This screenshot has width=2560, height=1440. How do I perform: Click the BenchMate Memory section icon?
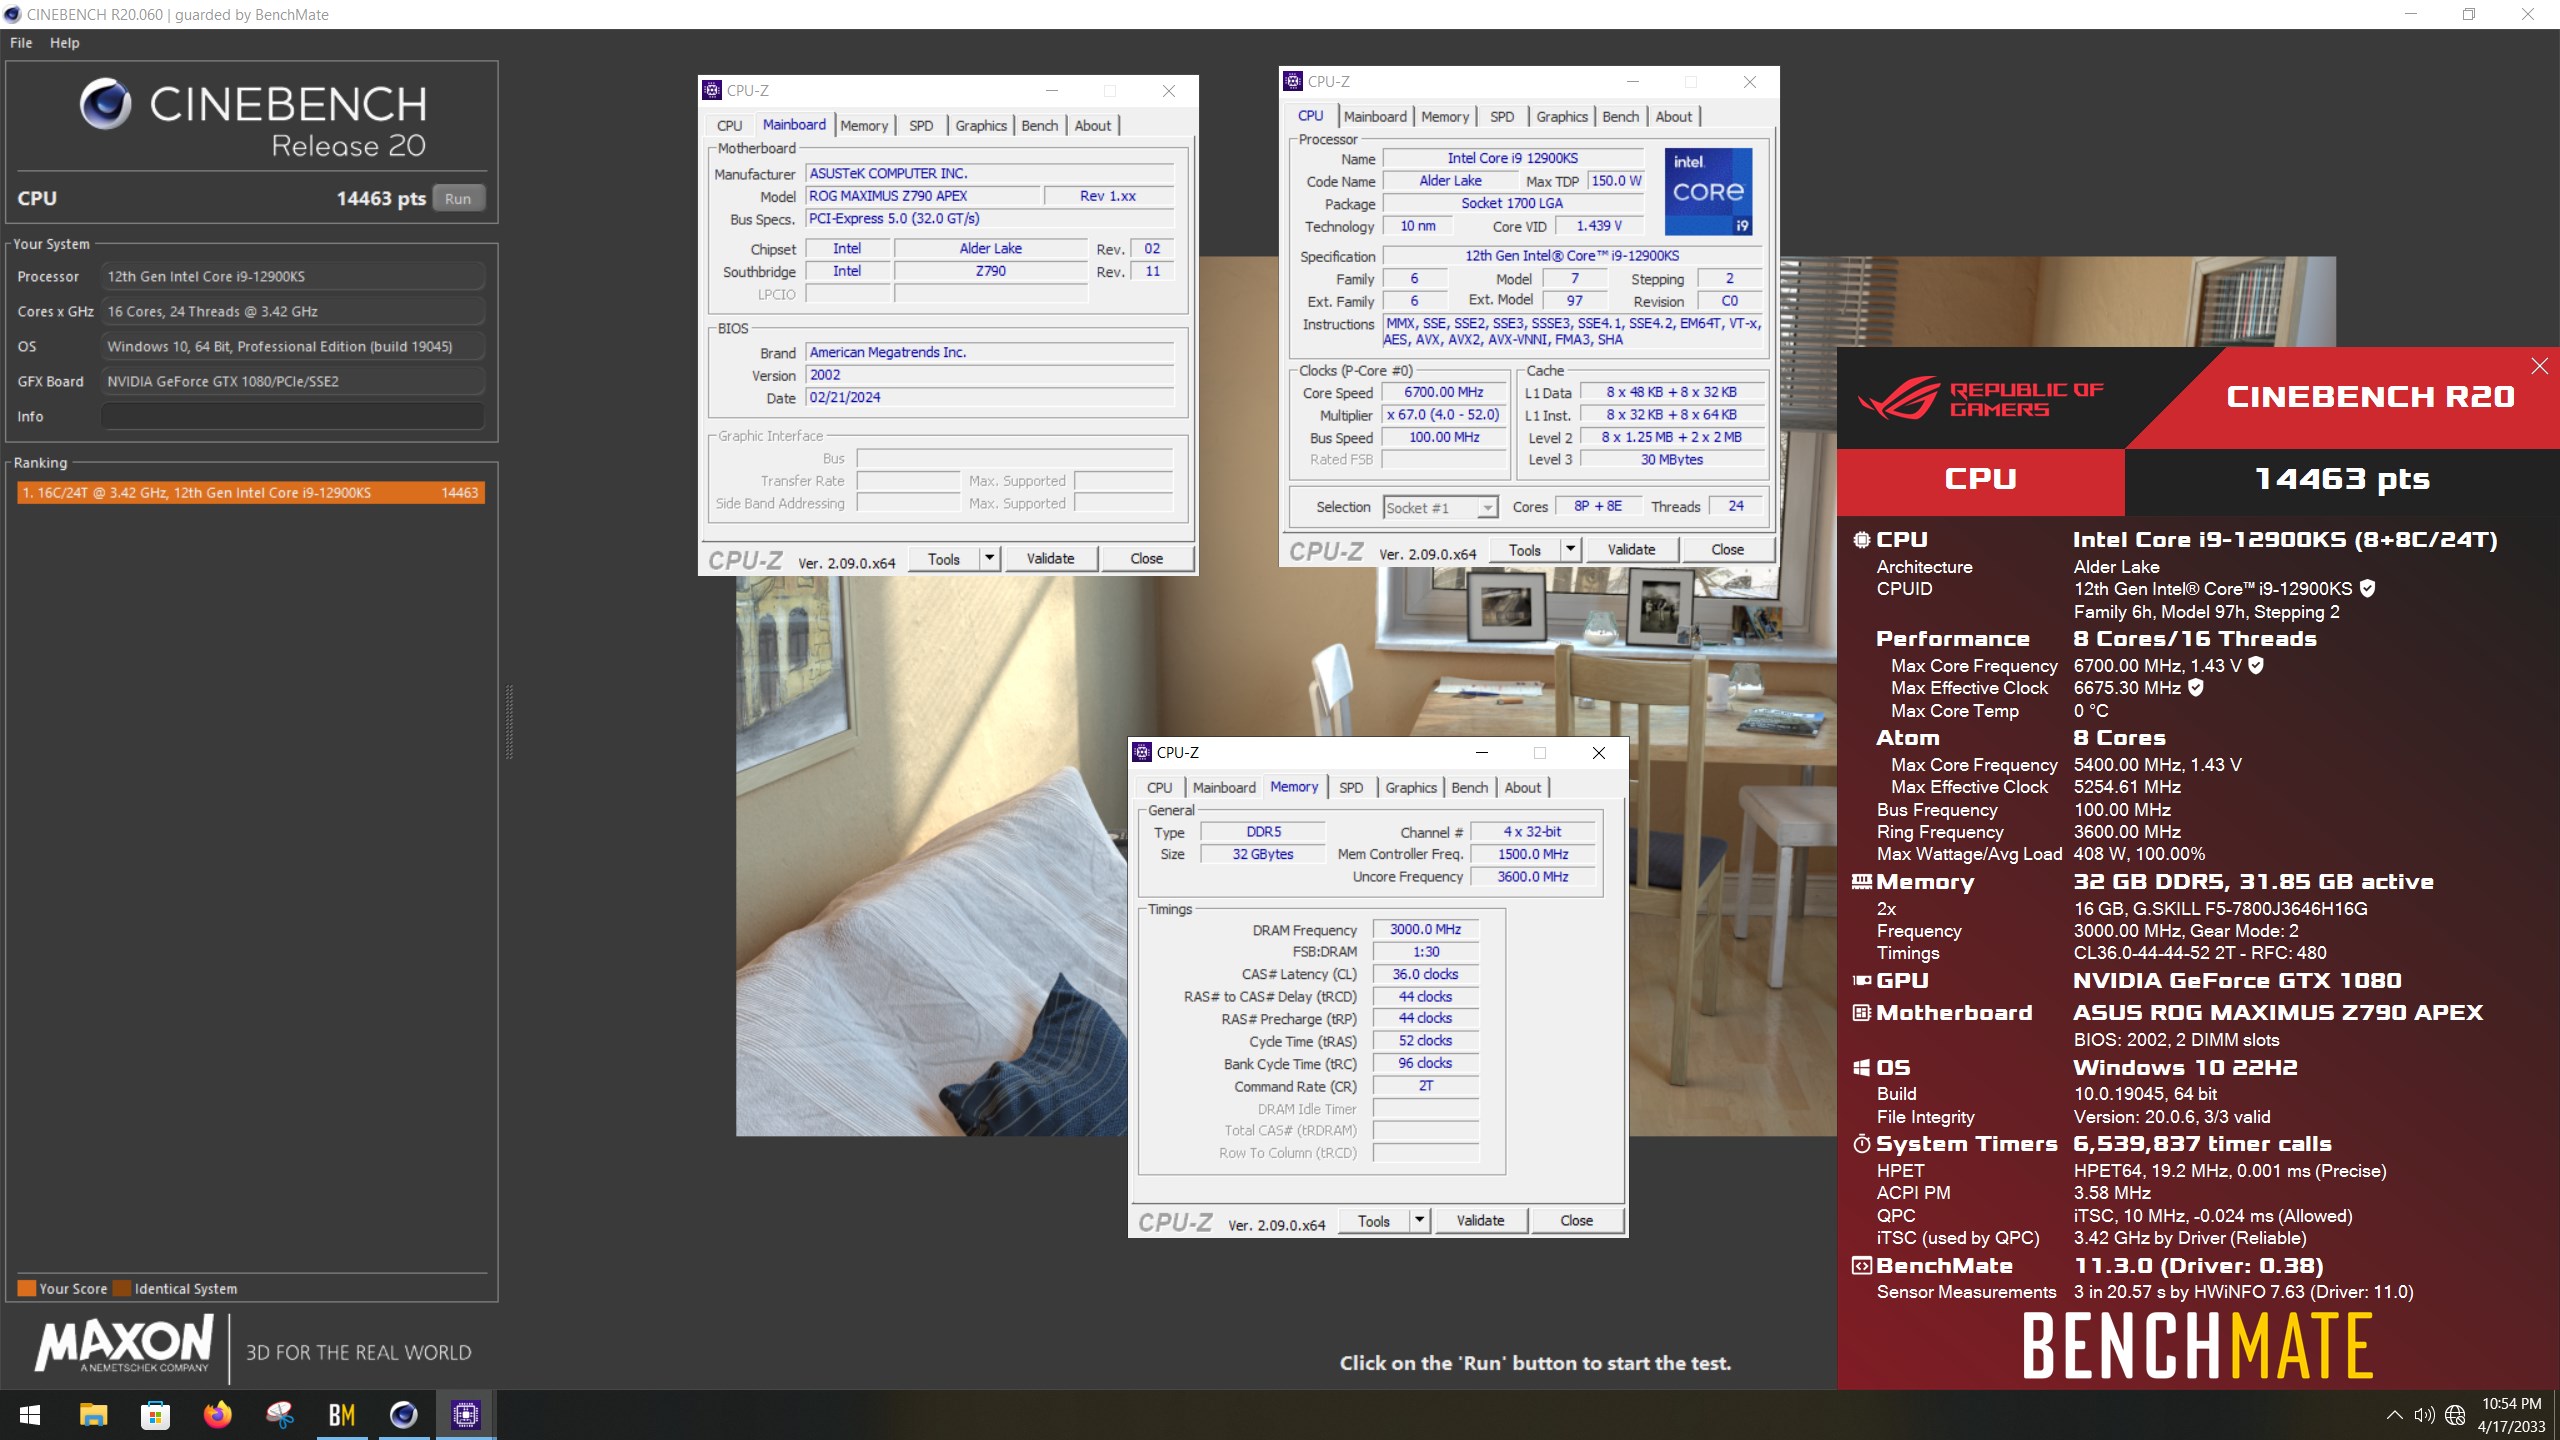(x=1861, y=882)
